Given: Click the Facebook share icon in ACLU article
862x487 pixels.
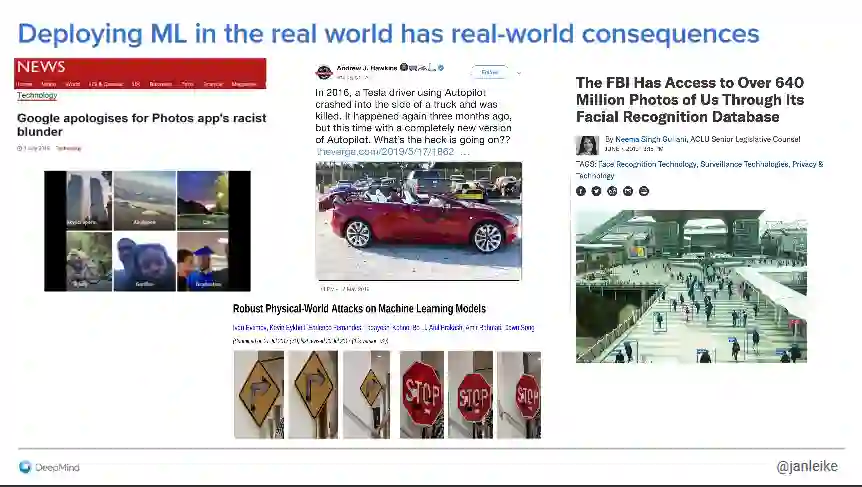Looking at the screenshot, I should pyautogui.click(x=581, y=191).
